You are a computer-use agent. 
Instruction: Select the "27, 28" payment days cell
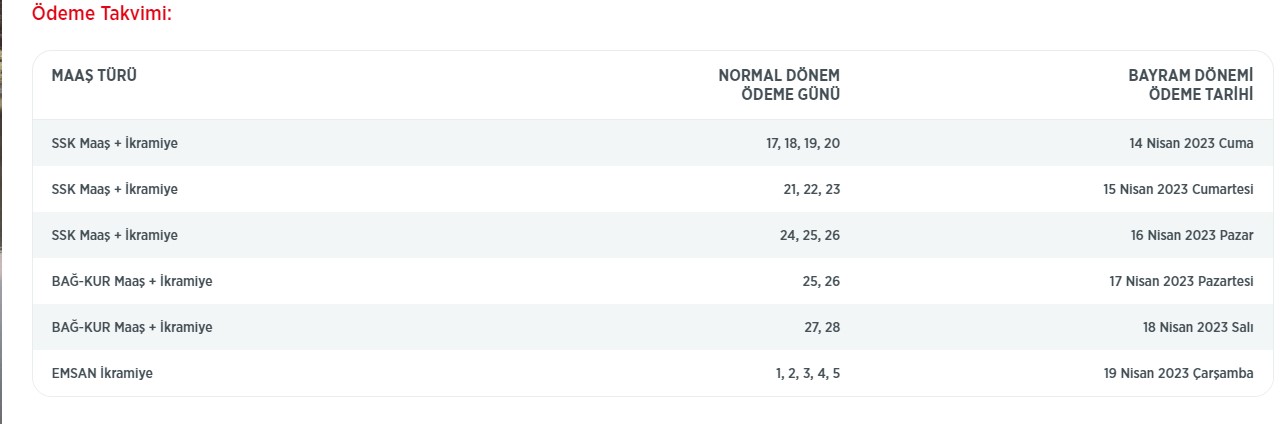(821, 327)
